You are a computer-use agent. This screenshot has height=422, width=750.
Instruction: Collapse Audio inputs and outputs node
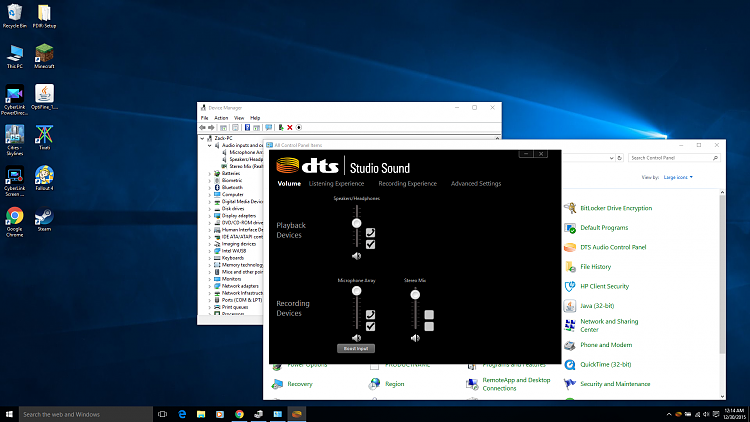pyautogui.click(x=210, y=145)
